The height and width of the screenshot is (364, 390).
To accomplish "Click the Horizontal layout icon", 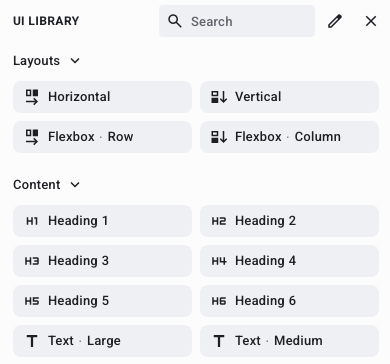I will coord(32,97).
